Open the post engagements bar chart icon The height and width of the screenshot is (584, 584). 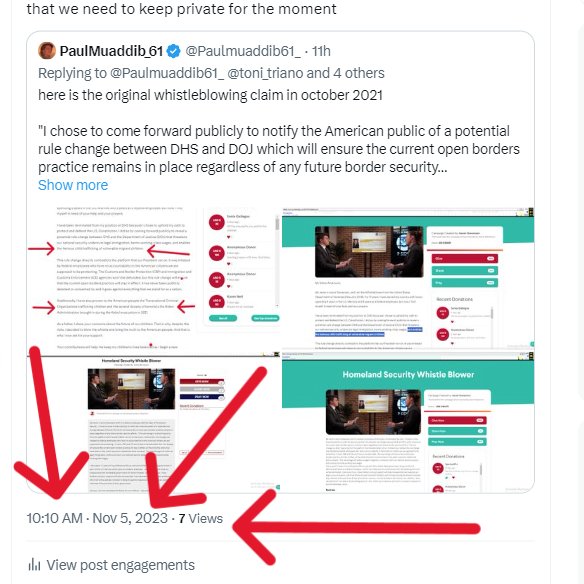pyautogui.click(x=34, y=565)
